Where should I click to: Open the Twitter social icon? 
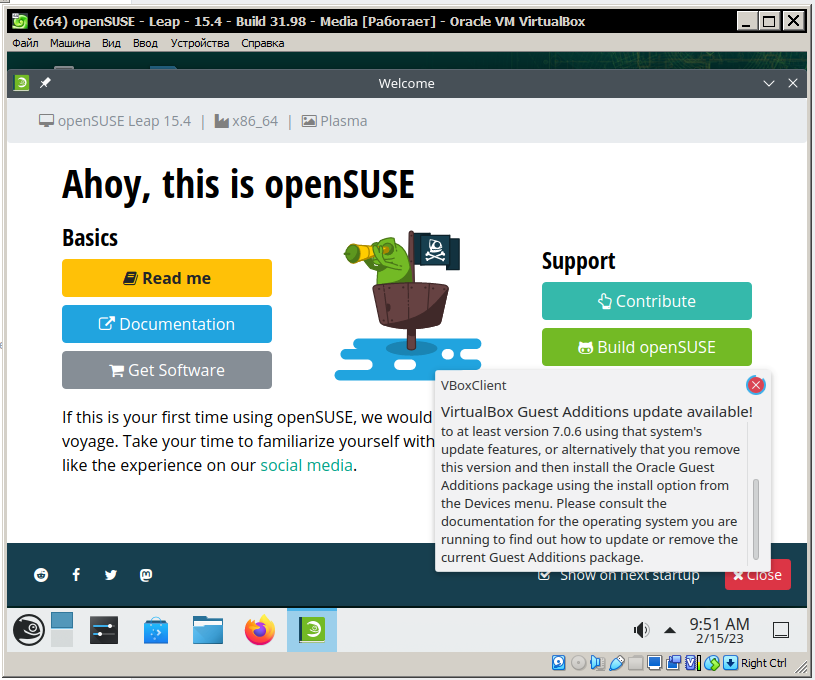point(111,574)
